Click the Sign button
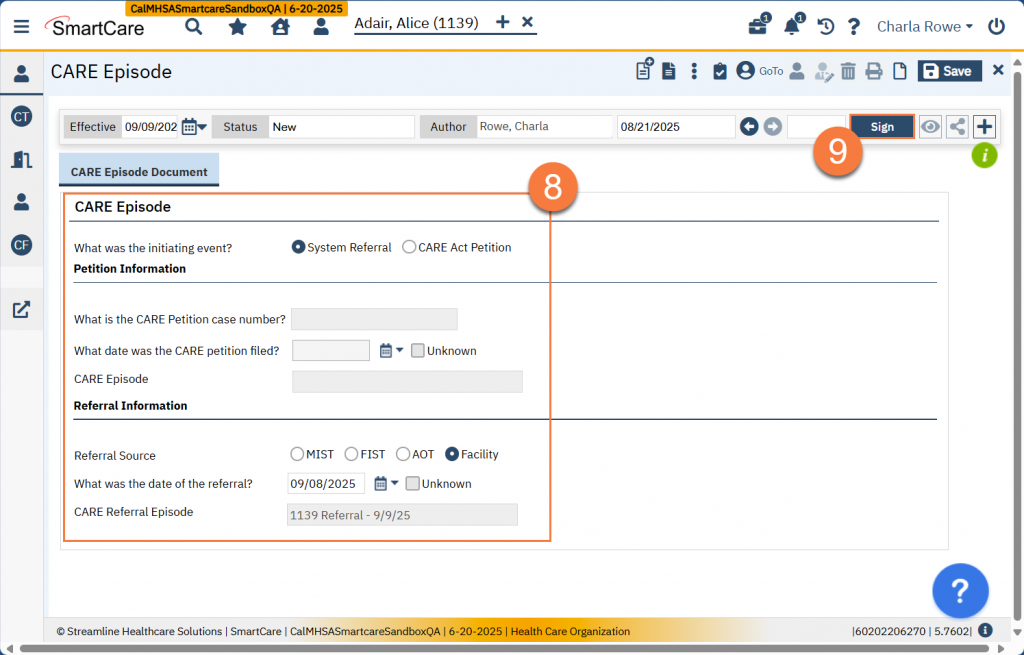Viewport: 1024px width, 655px height. (881, 127)
